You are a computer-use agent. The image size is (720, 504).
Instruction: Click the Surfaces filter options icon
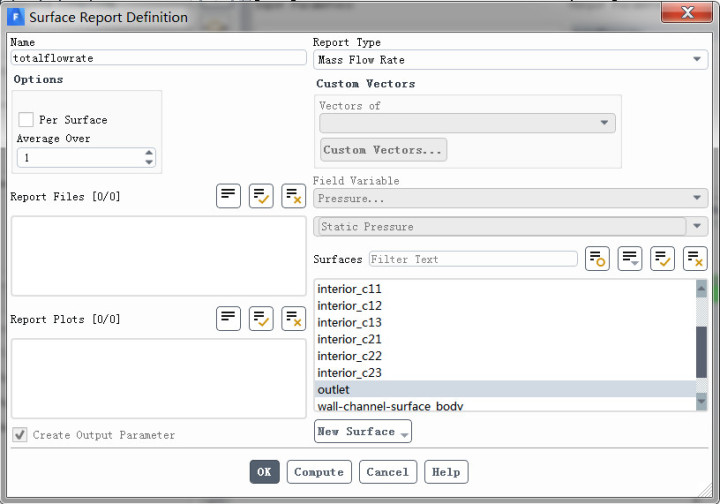[x=597, y=258]
